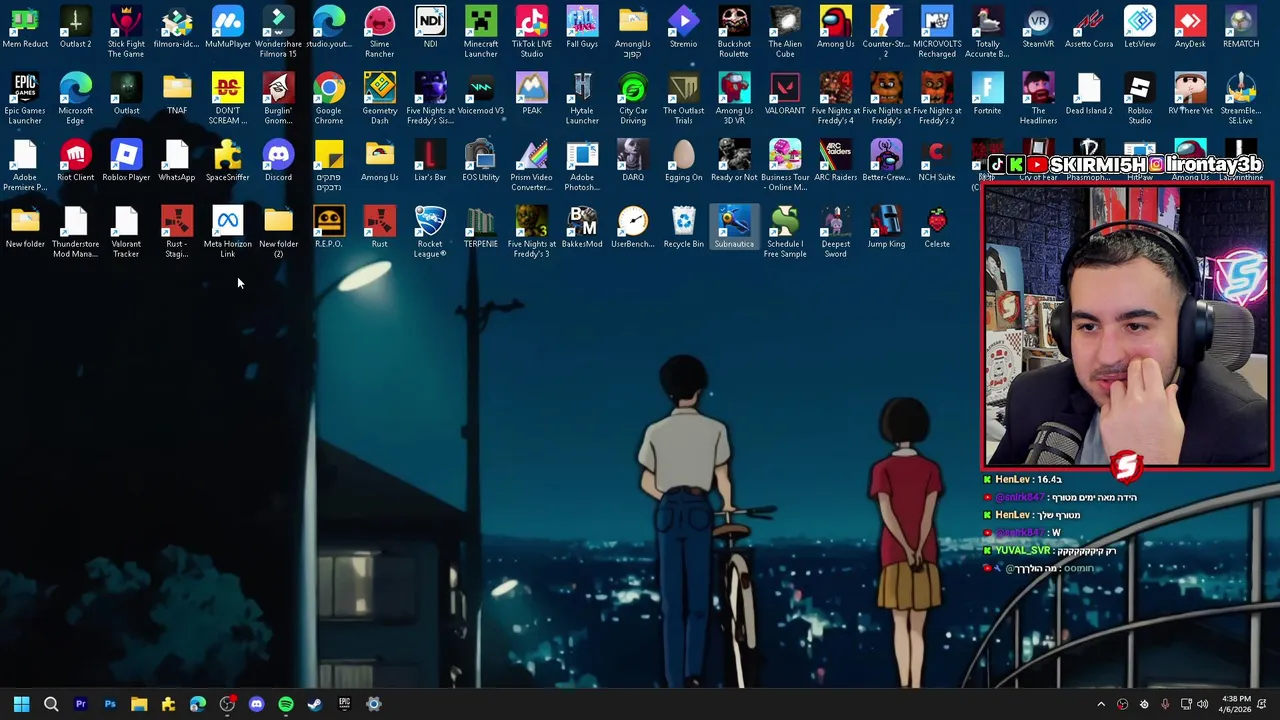Viewport: 1280px width, 720px height.
Task: Select the Celeste strawberry icon
Action: (937, 228)
